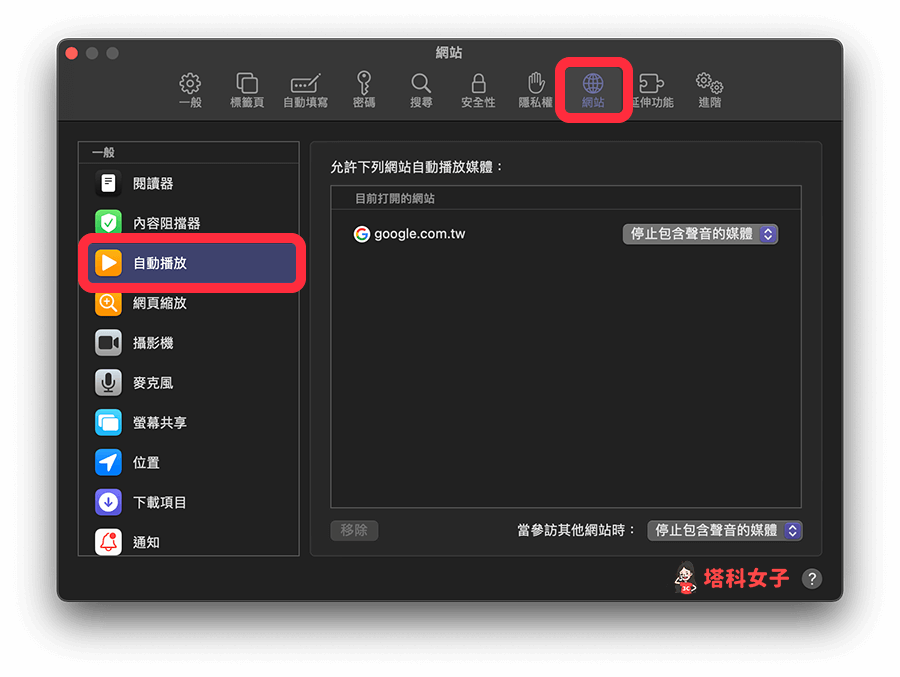Select 閱讀器 Reader in the sidebar
900x677 pixels.
[189, 183]
